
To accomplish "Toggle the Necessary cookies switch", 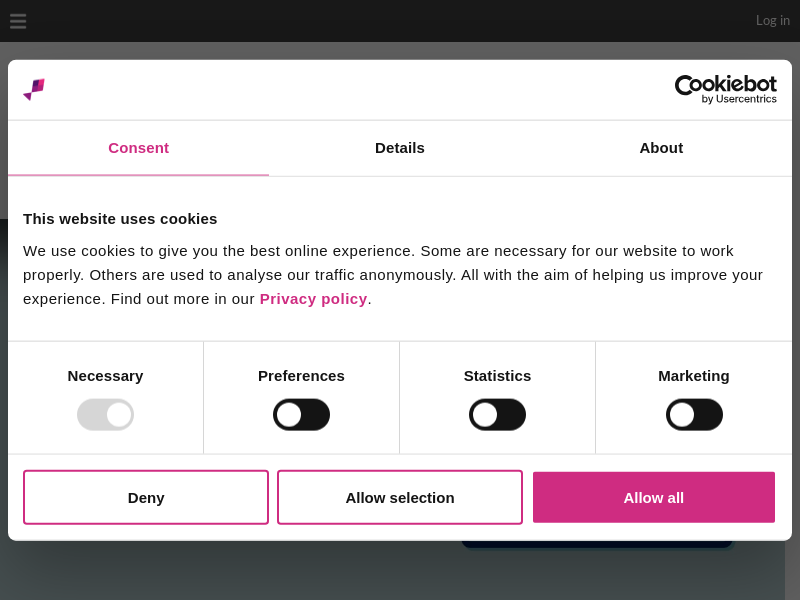I will click(105, 415).
